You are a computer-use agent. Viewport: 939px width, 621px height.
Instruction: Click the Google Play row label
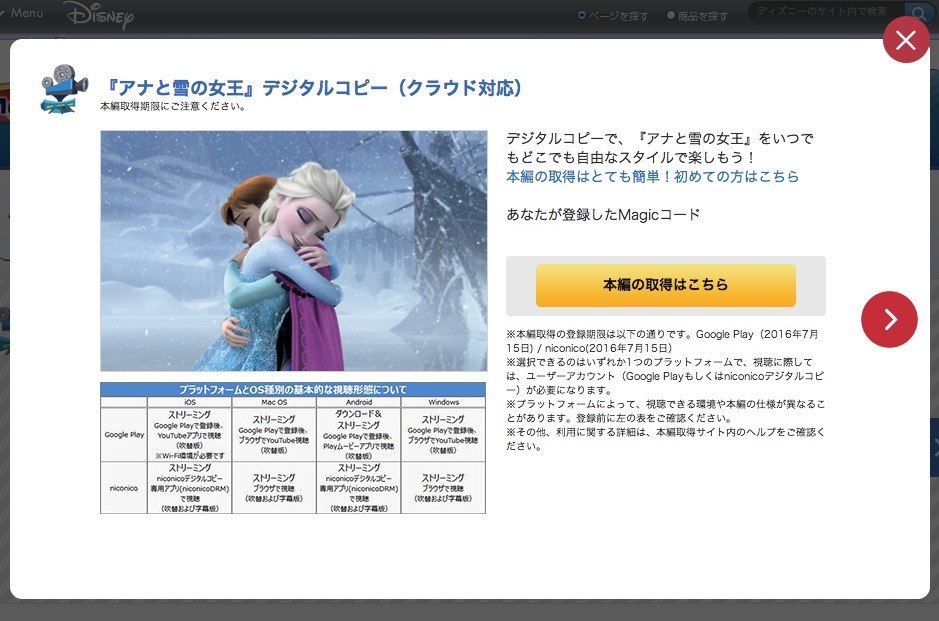[x=124, y=435]
